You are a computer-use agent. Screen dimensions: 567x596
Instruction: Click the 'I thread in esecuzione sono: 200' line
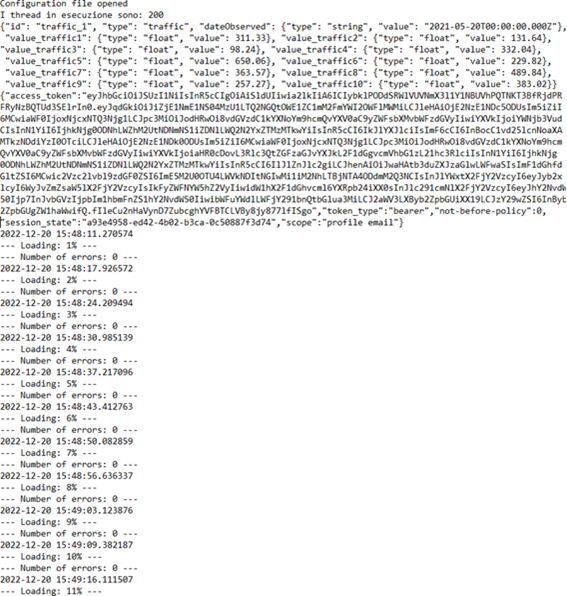[82, 15]
